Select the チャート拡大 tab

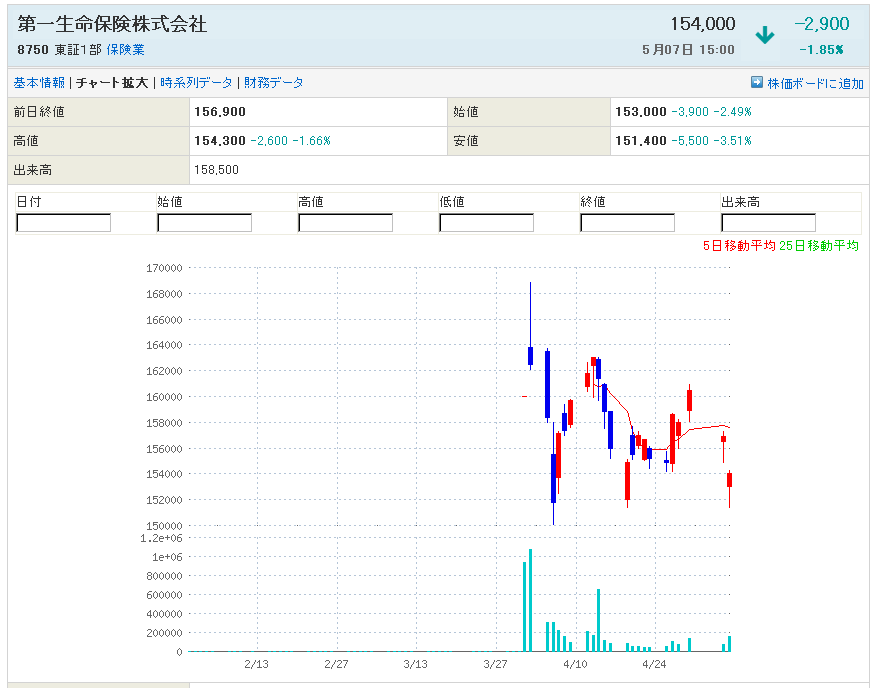click(x=112, y=83)
